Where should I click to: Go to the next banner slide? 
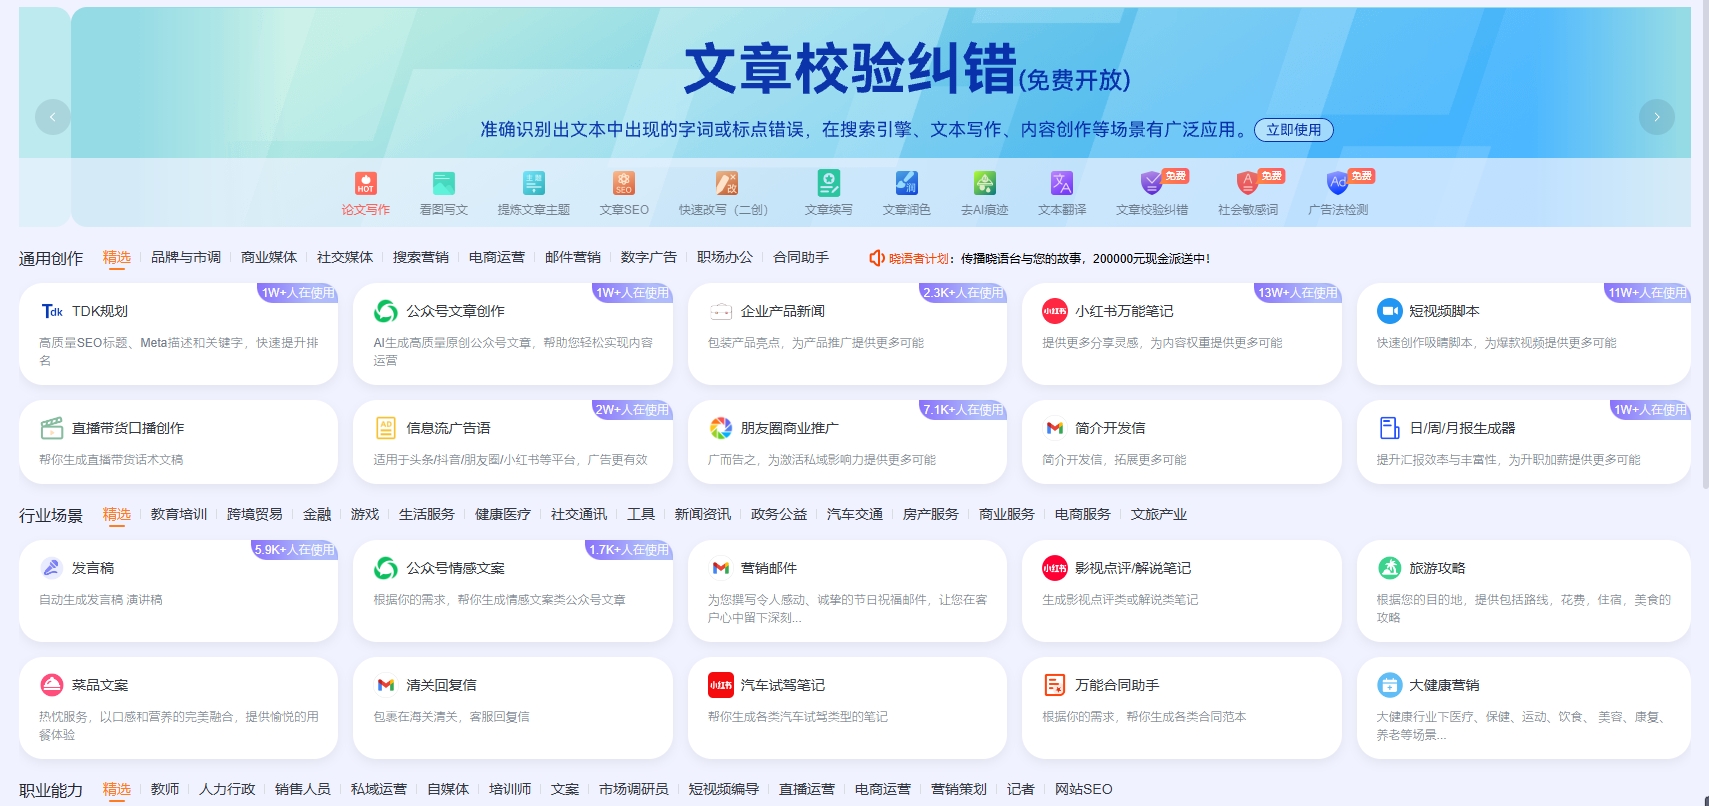[1657, 117]
